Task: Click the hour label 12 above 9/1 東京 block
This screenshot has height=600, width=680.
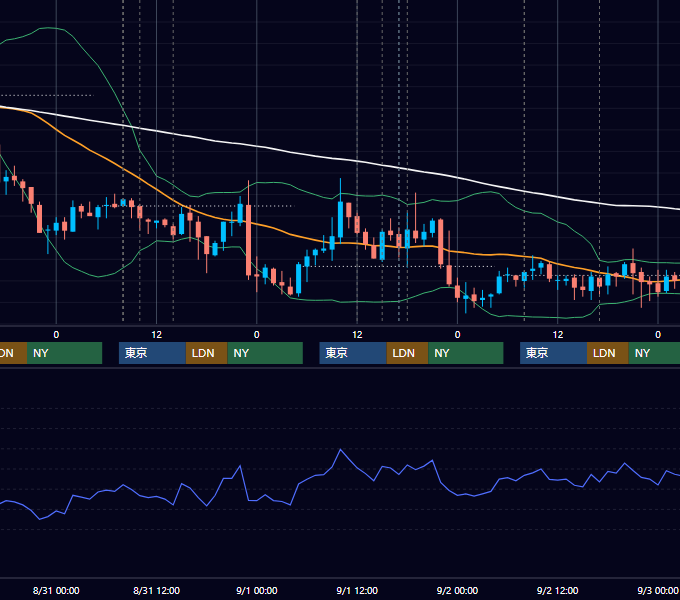Action: pyautogui.click(x=357, y=335)
